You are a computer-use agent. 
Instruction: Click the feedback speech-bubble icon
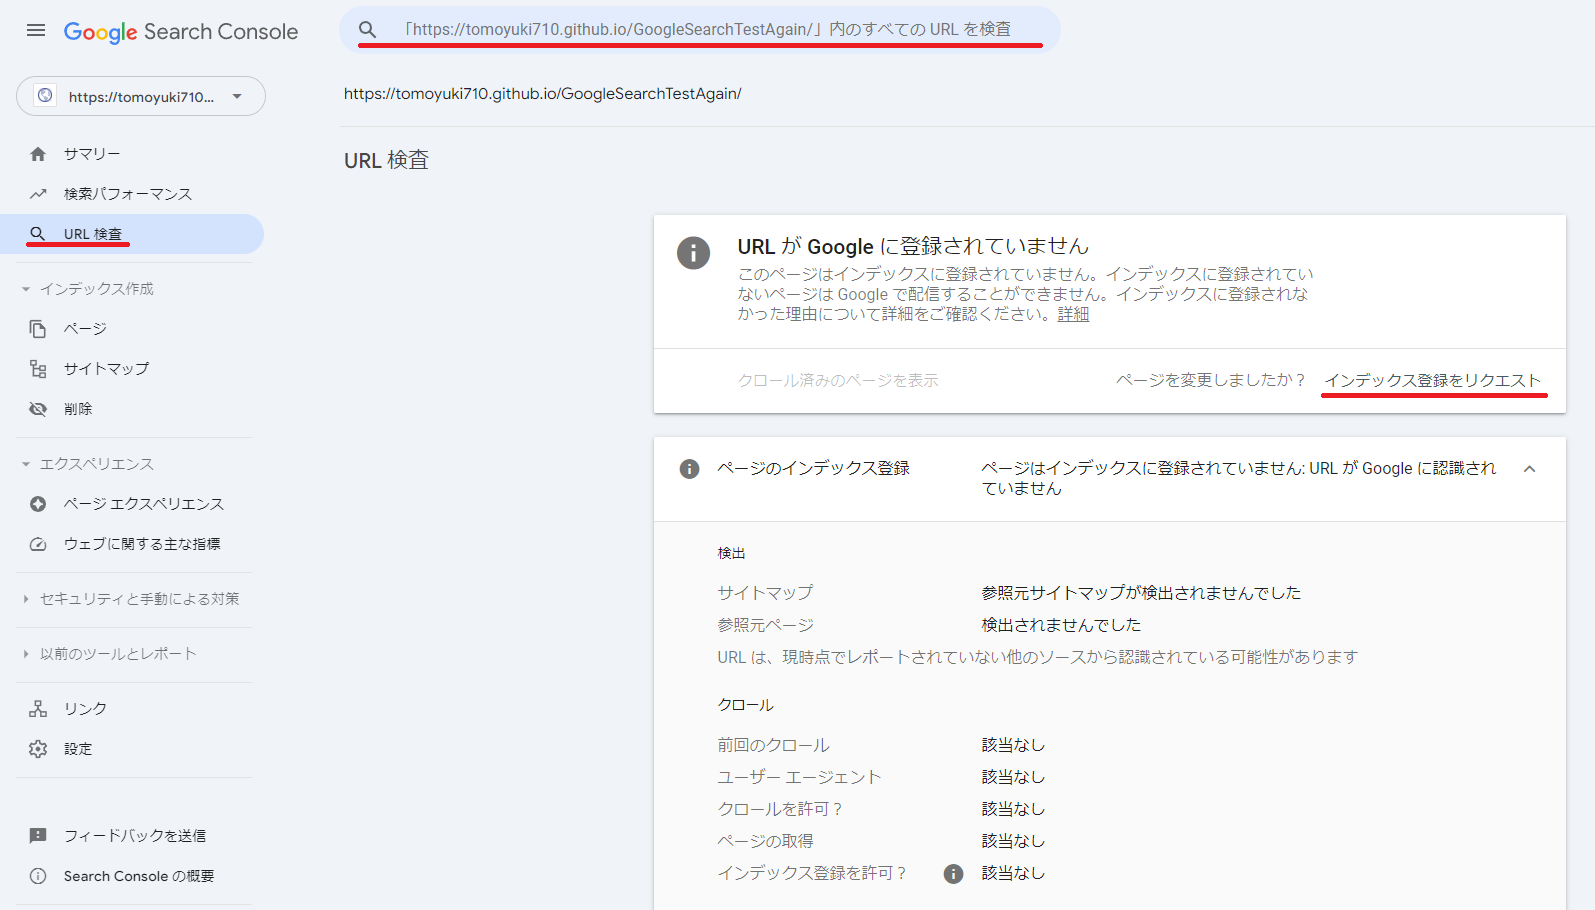click(38, 836)
